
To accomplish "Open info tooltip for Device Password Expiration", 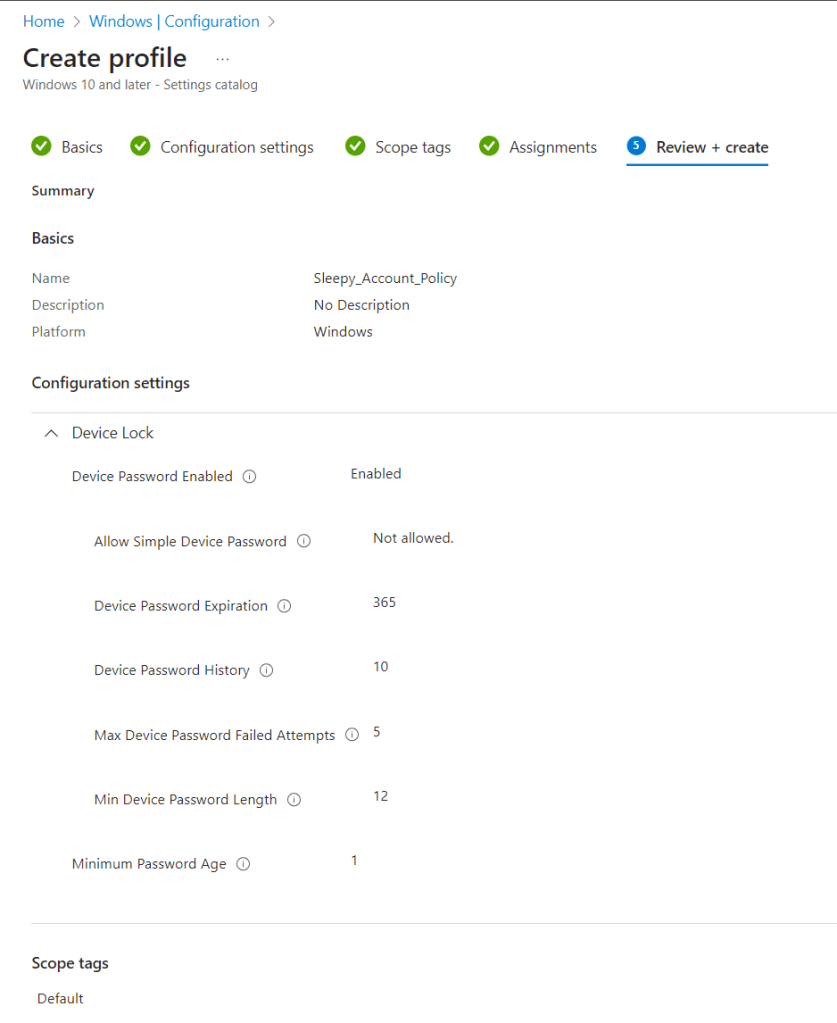I will pyautogui.click(x=284, y=606).
